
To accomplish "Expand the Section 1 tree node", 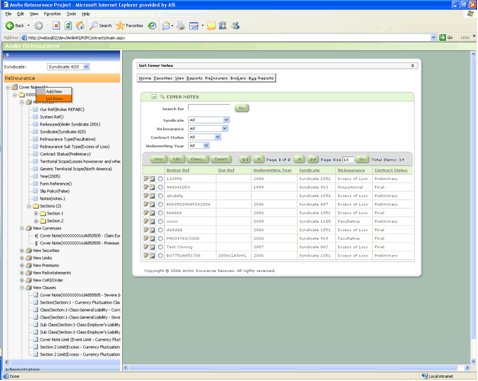I will 36,213.
